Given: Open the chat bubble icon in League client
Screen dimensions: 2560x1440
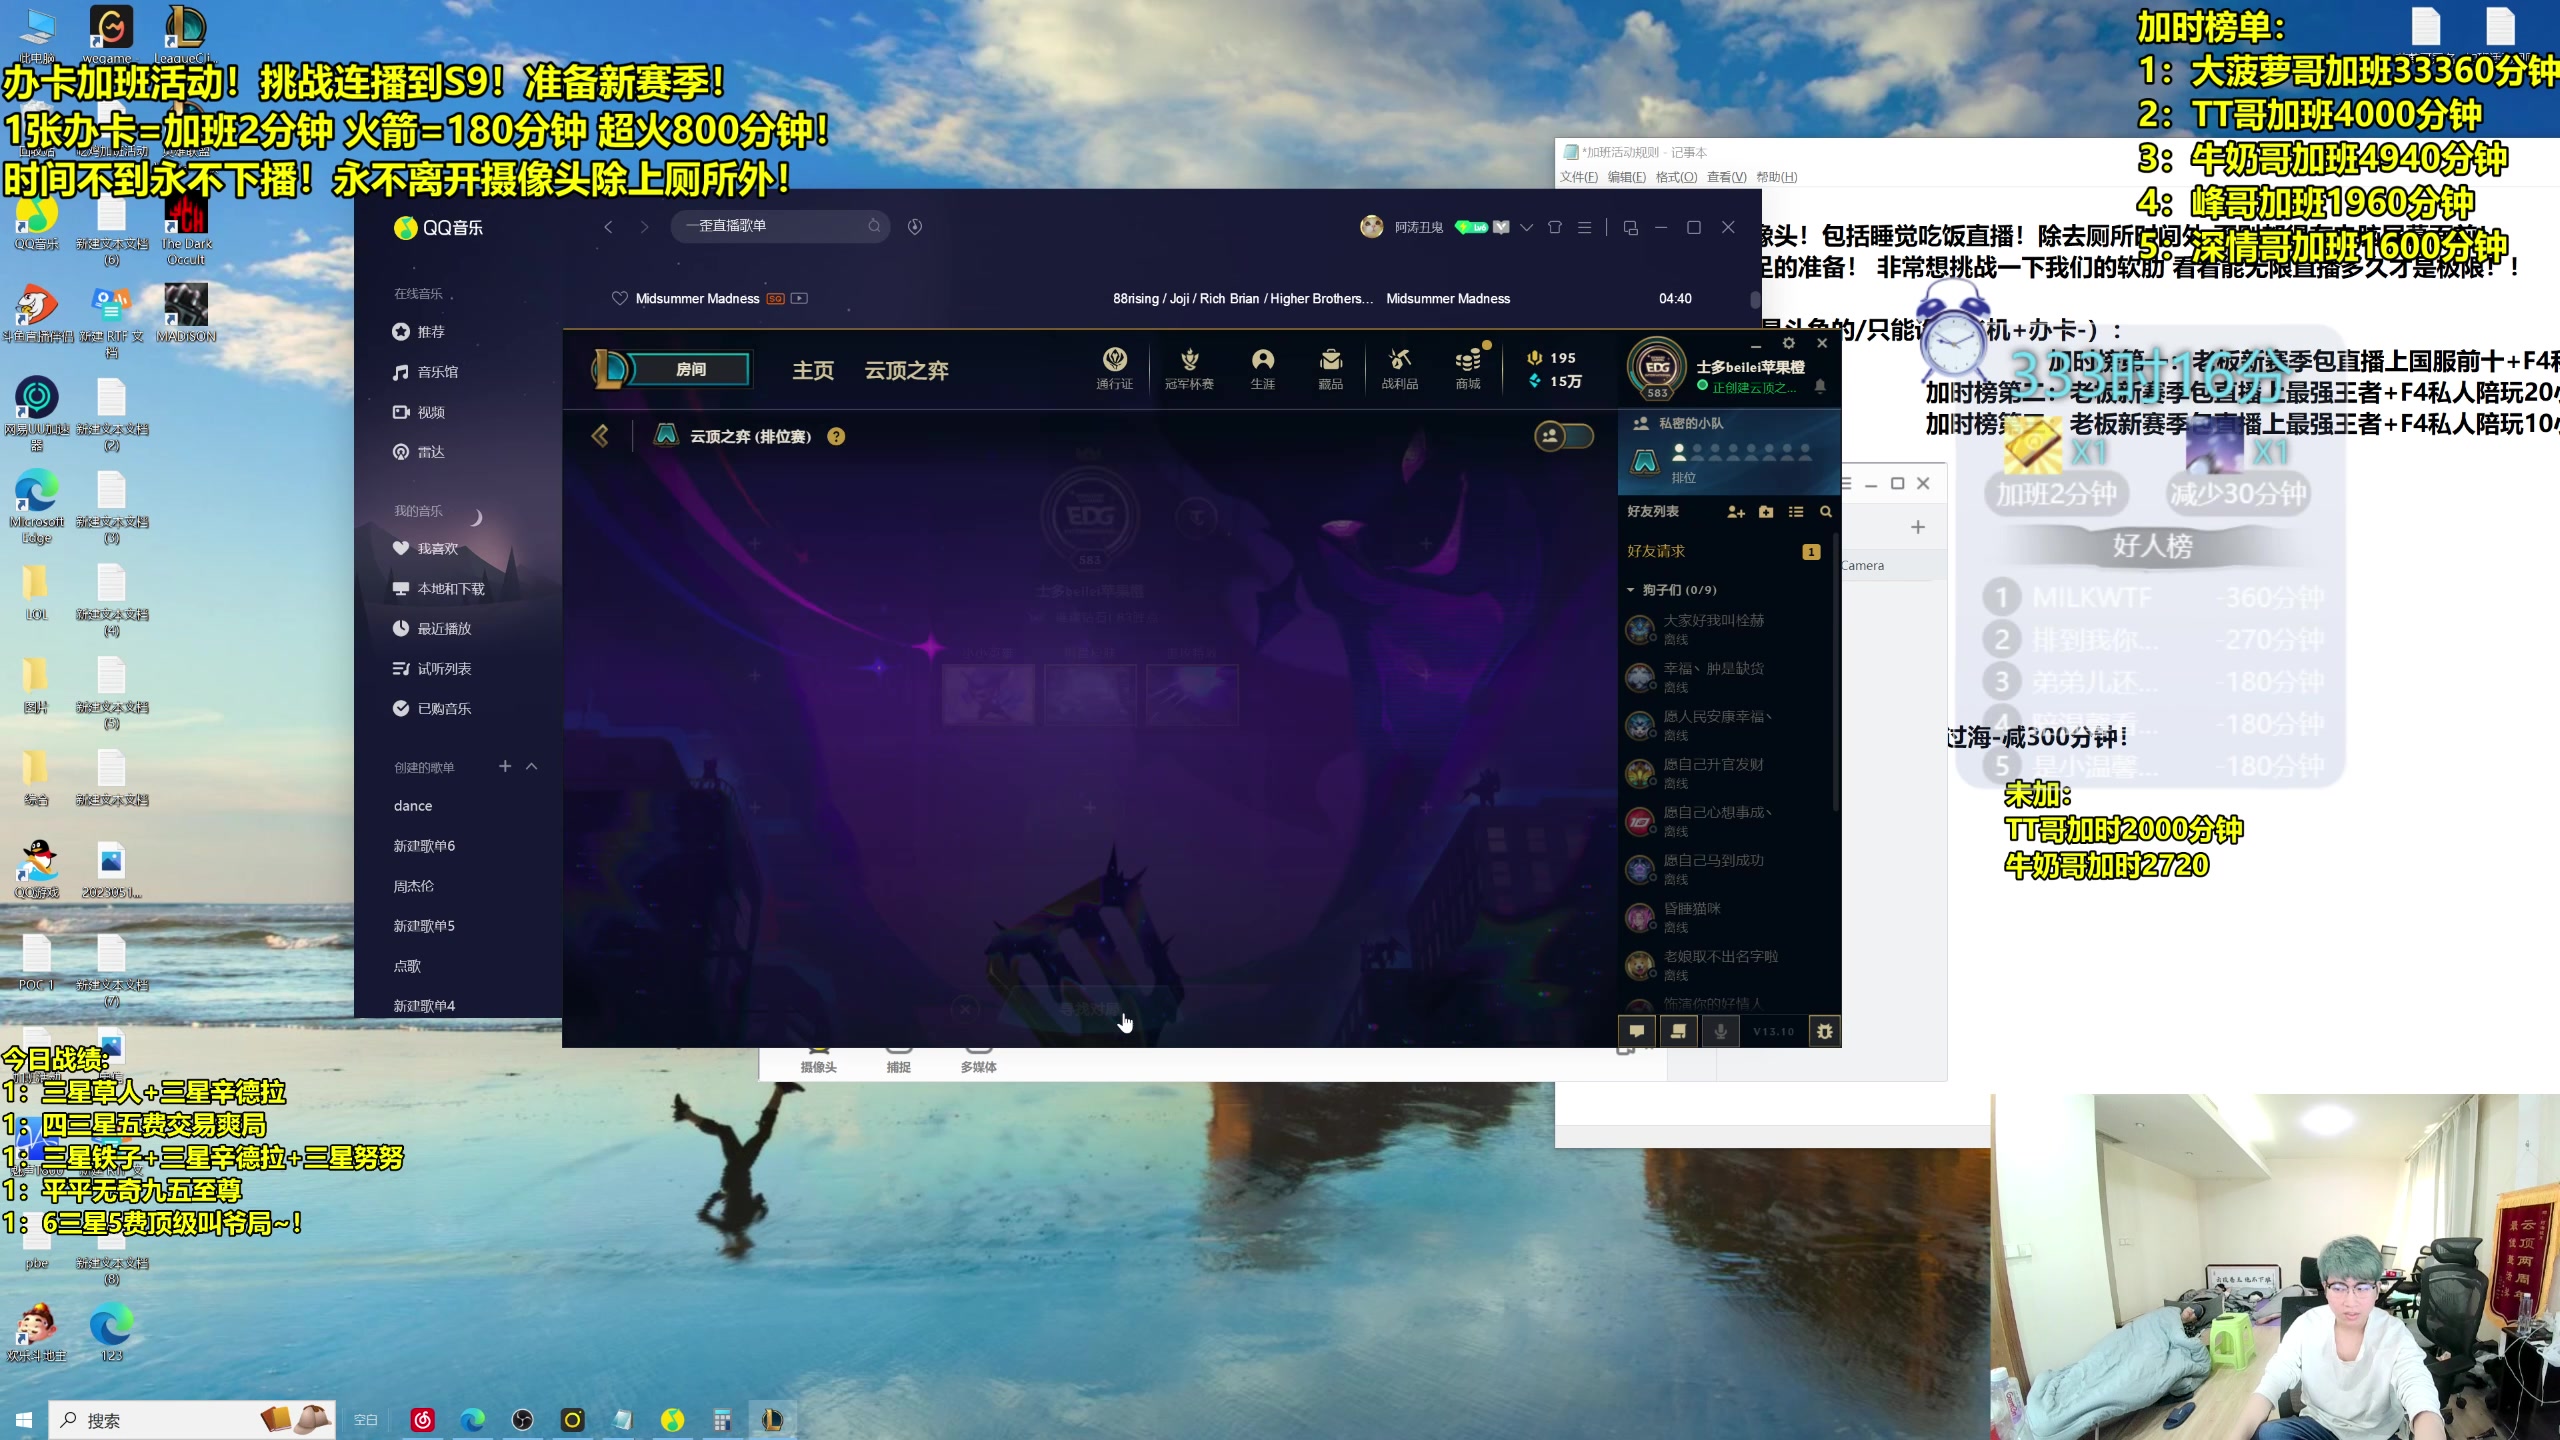Looking at the screenshot, I should point(1637,1031).
